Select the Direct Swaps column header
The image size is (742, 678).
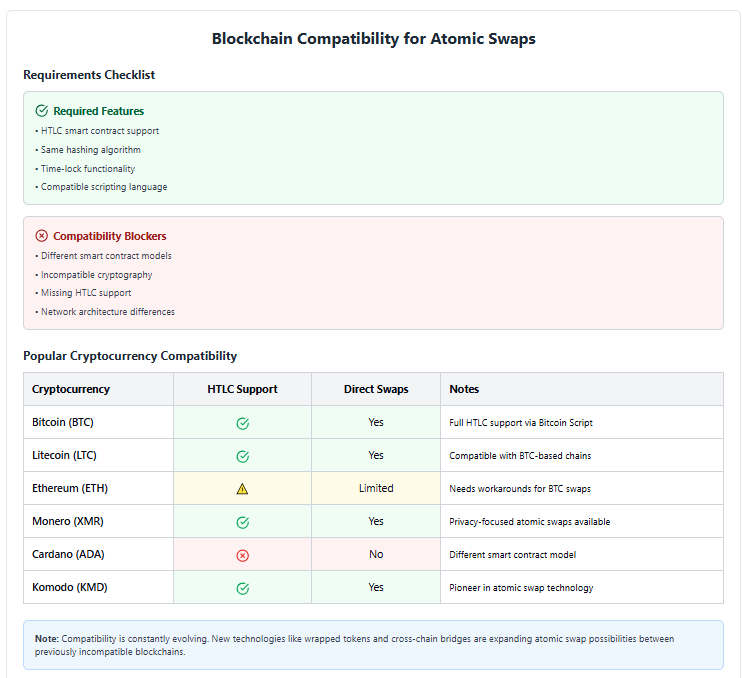click(376, 389)
